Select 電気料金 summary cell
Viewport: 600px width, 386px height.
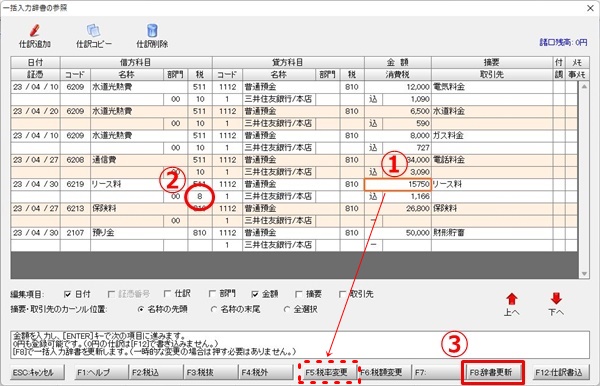click(492, 87)
